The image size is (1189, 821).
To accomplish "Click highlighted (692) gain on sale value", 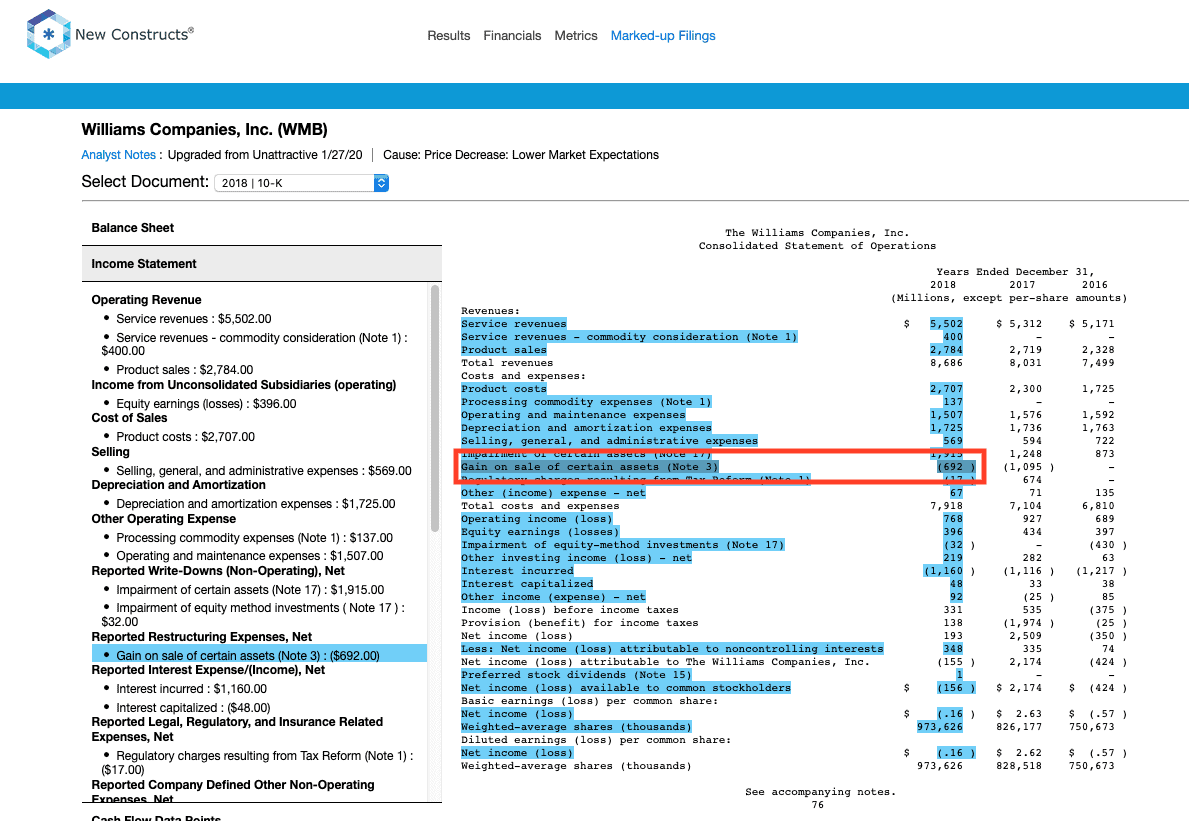I will pos(955,467).
